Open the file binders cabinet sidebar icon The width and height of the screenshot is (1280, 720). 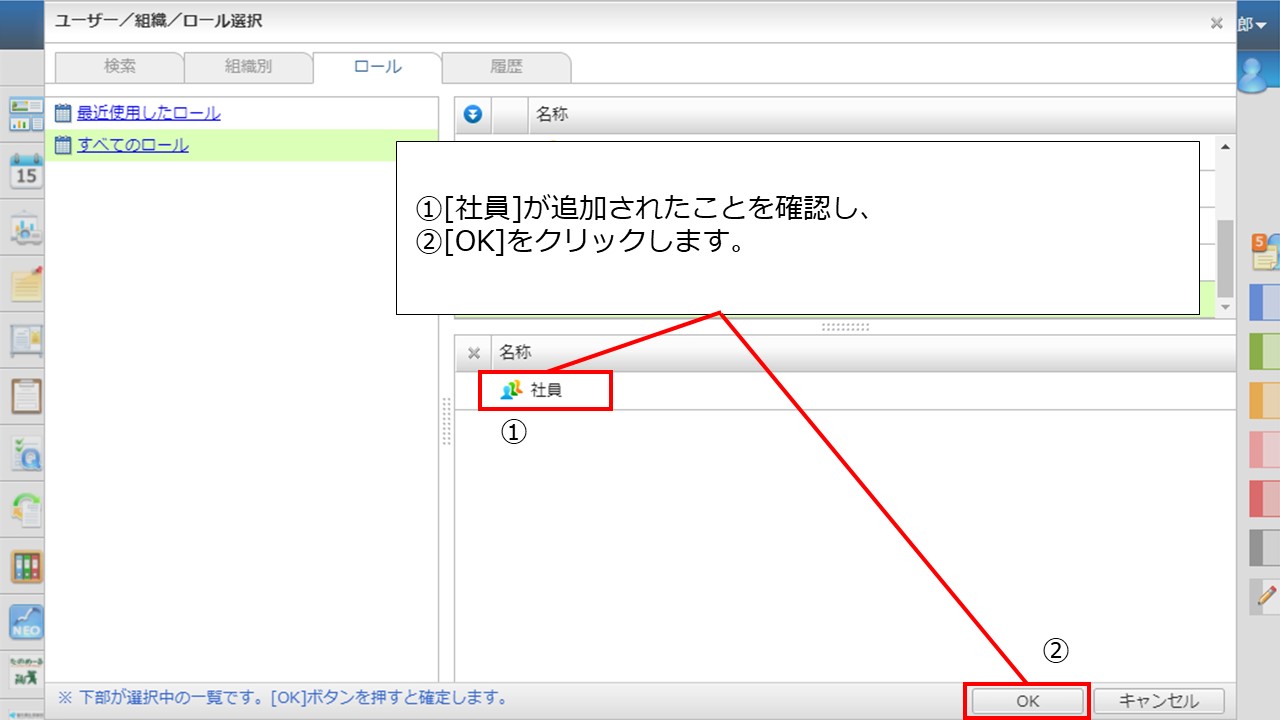pos(26,566)
